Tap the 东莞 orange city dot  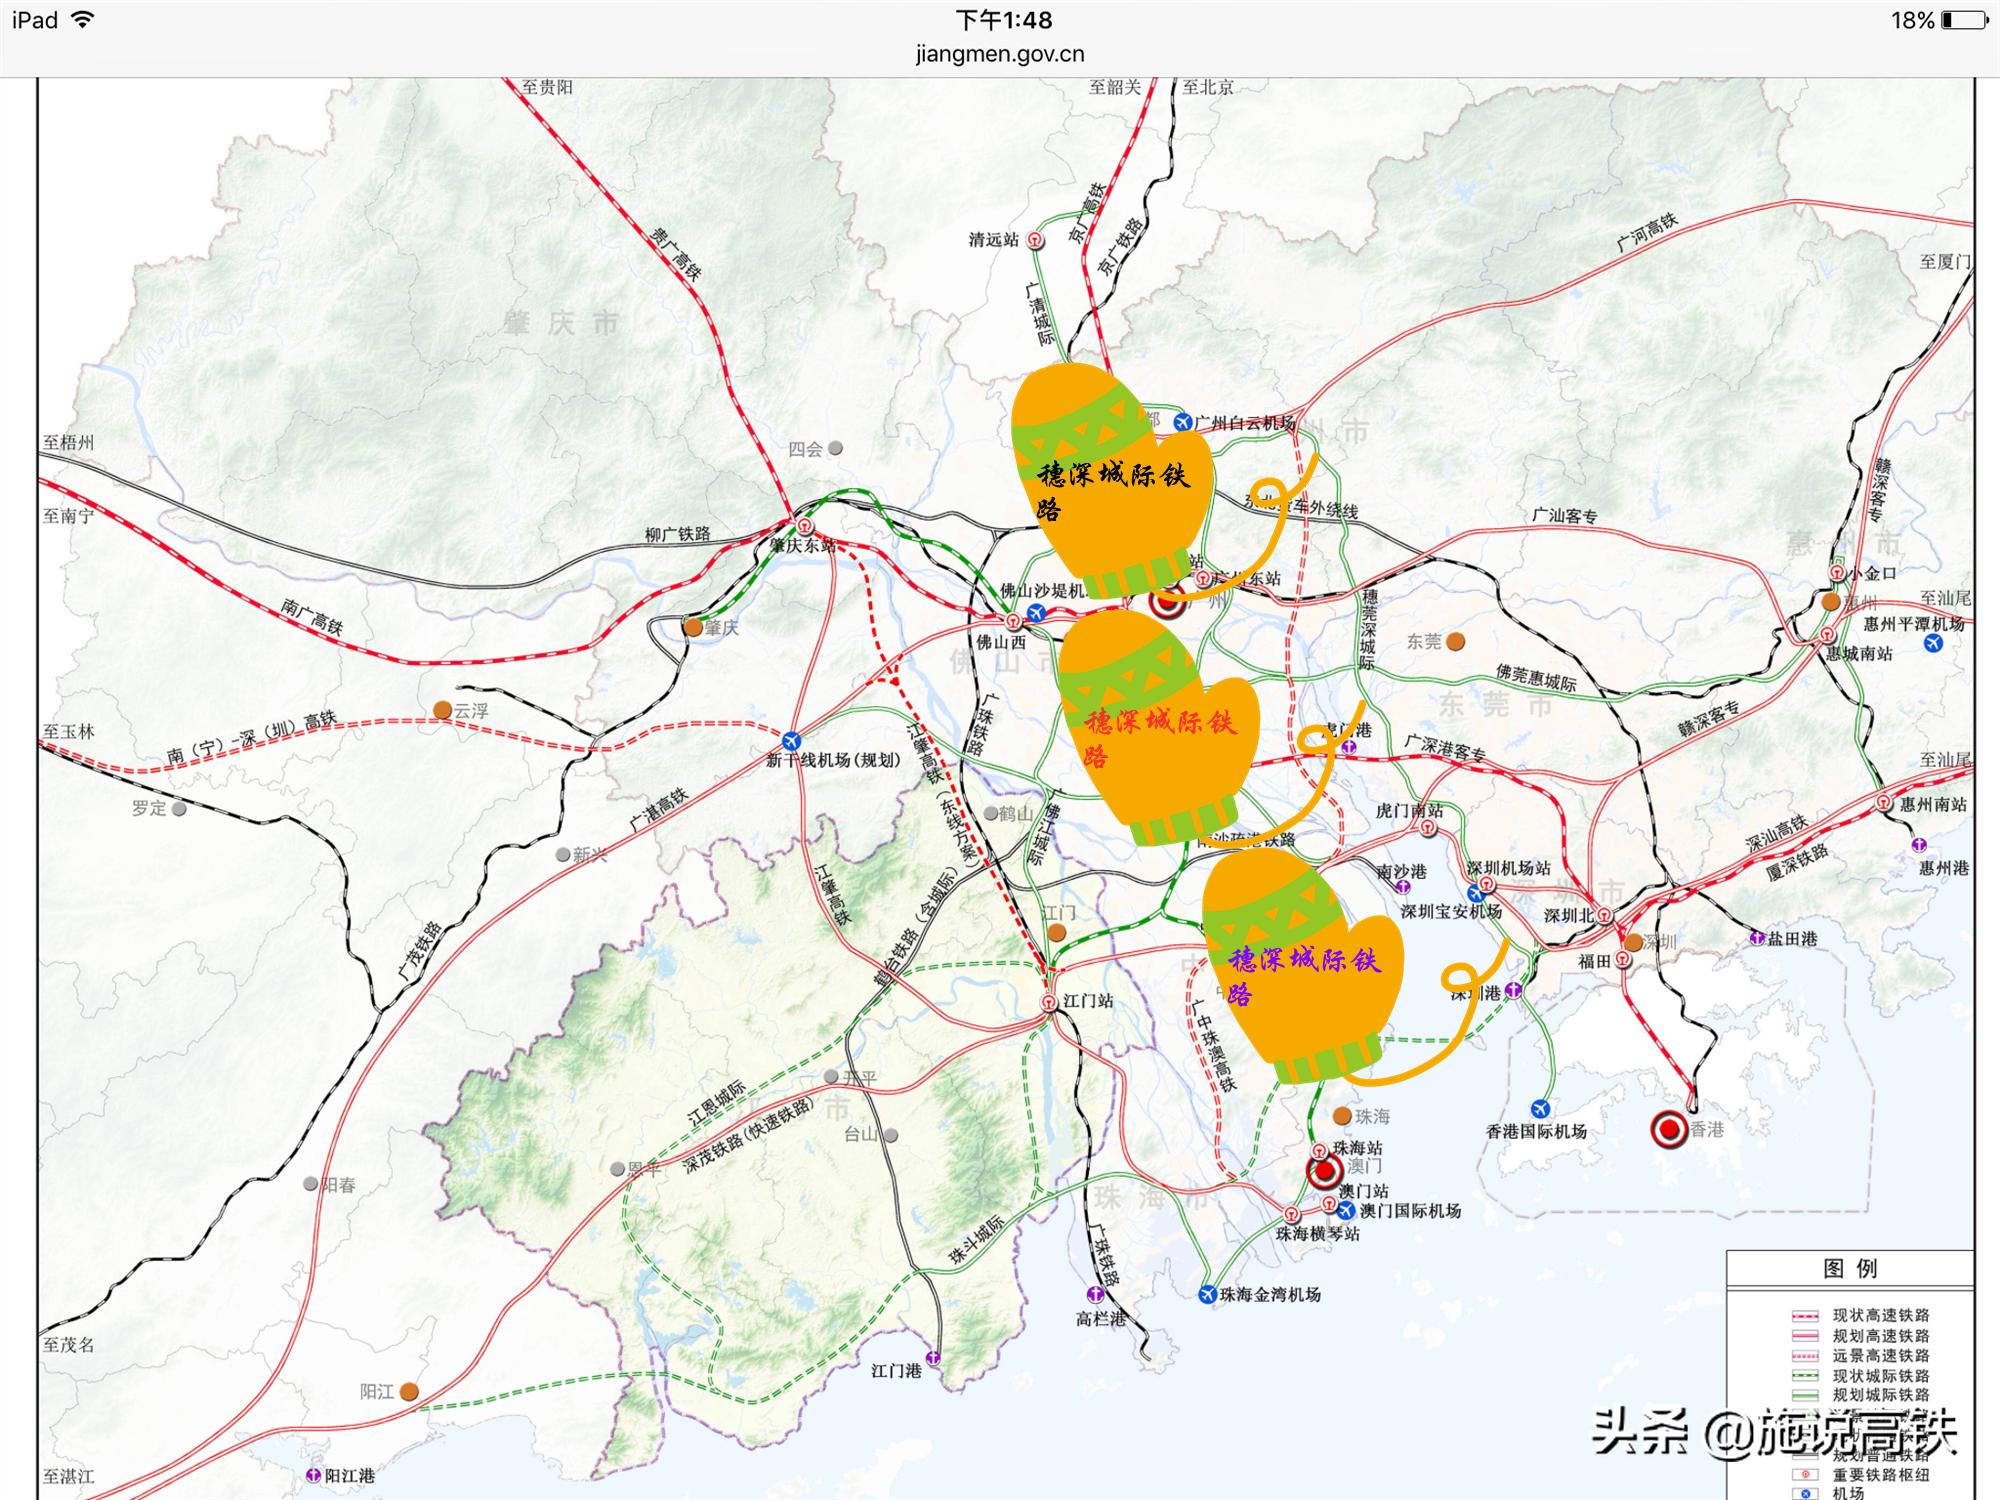[x=1456, y=641]
